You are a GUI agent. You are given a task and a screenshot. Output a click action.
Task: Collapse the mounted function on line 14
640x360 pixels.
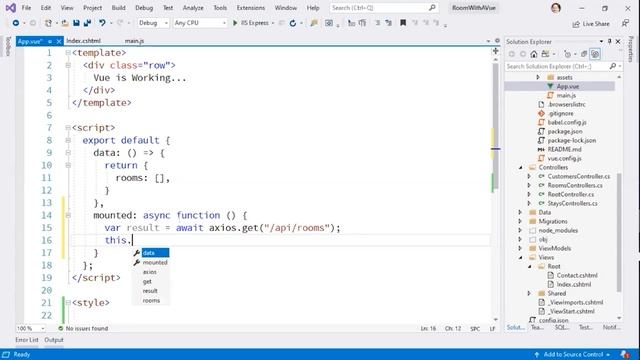click(68, 215)
